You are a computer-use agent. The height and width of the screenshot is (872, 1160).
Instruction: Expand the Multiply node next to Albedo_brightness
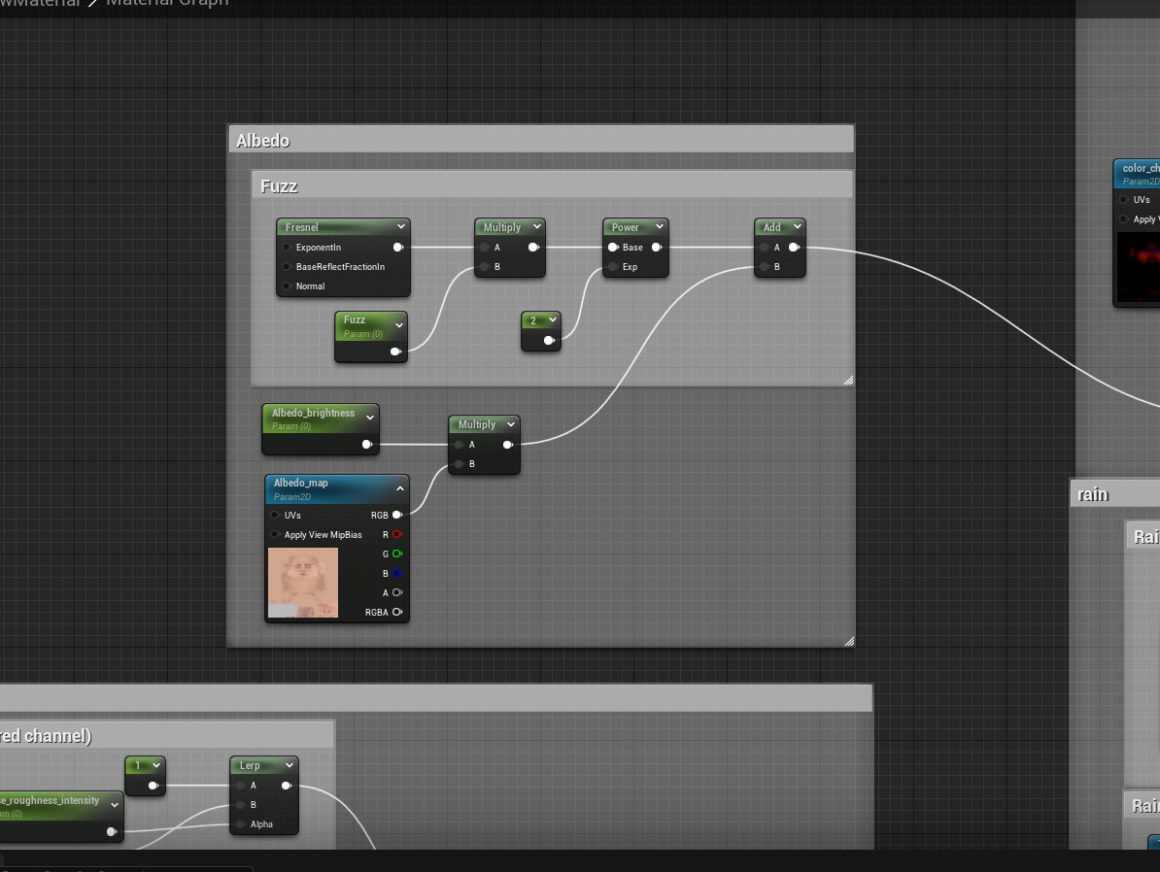pos(510,424)
